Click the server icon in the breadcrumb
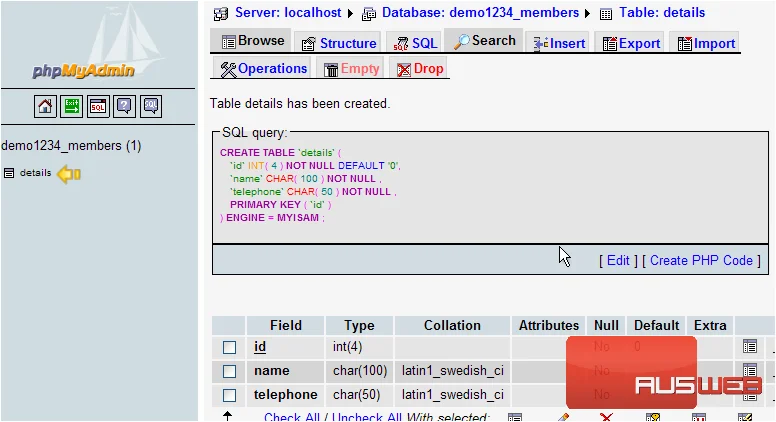 pyautogui.click(x=221, y=14)
